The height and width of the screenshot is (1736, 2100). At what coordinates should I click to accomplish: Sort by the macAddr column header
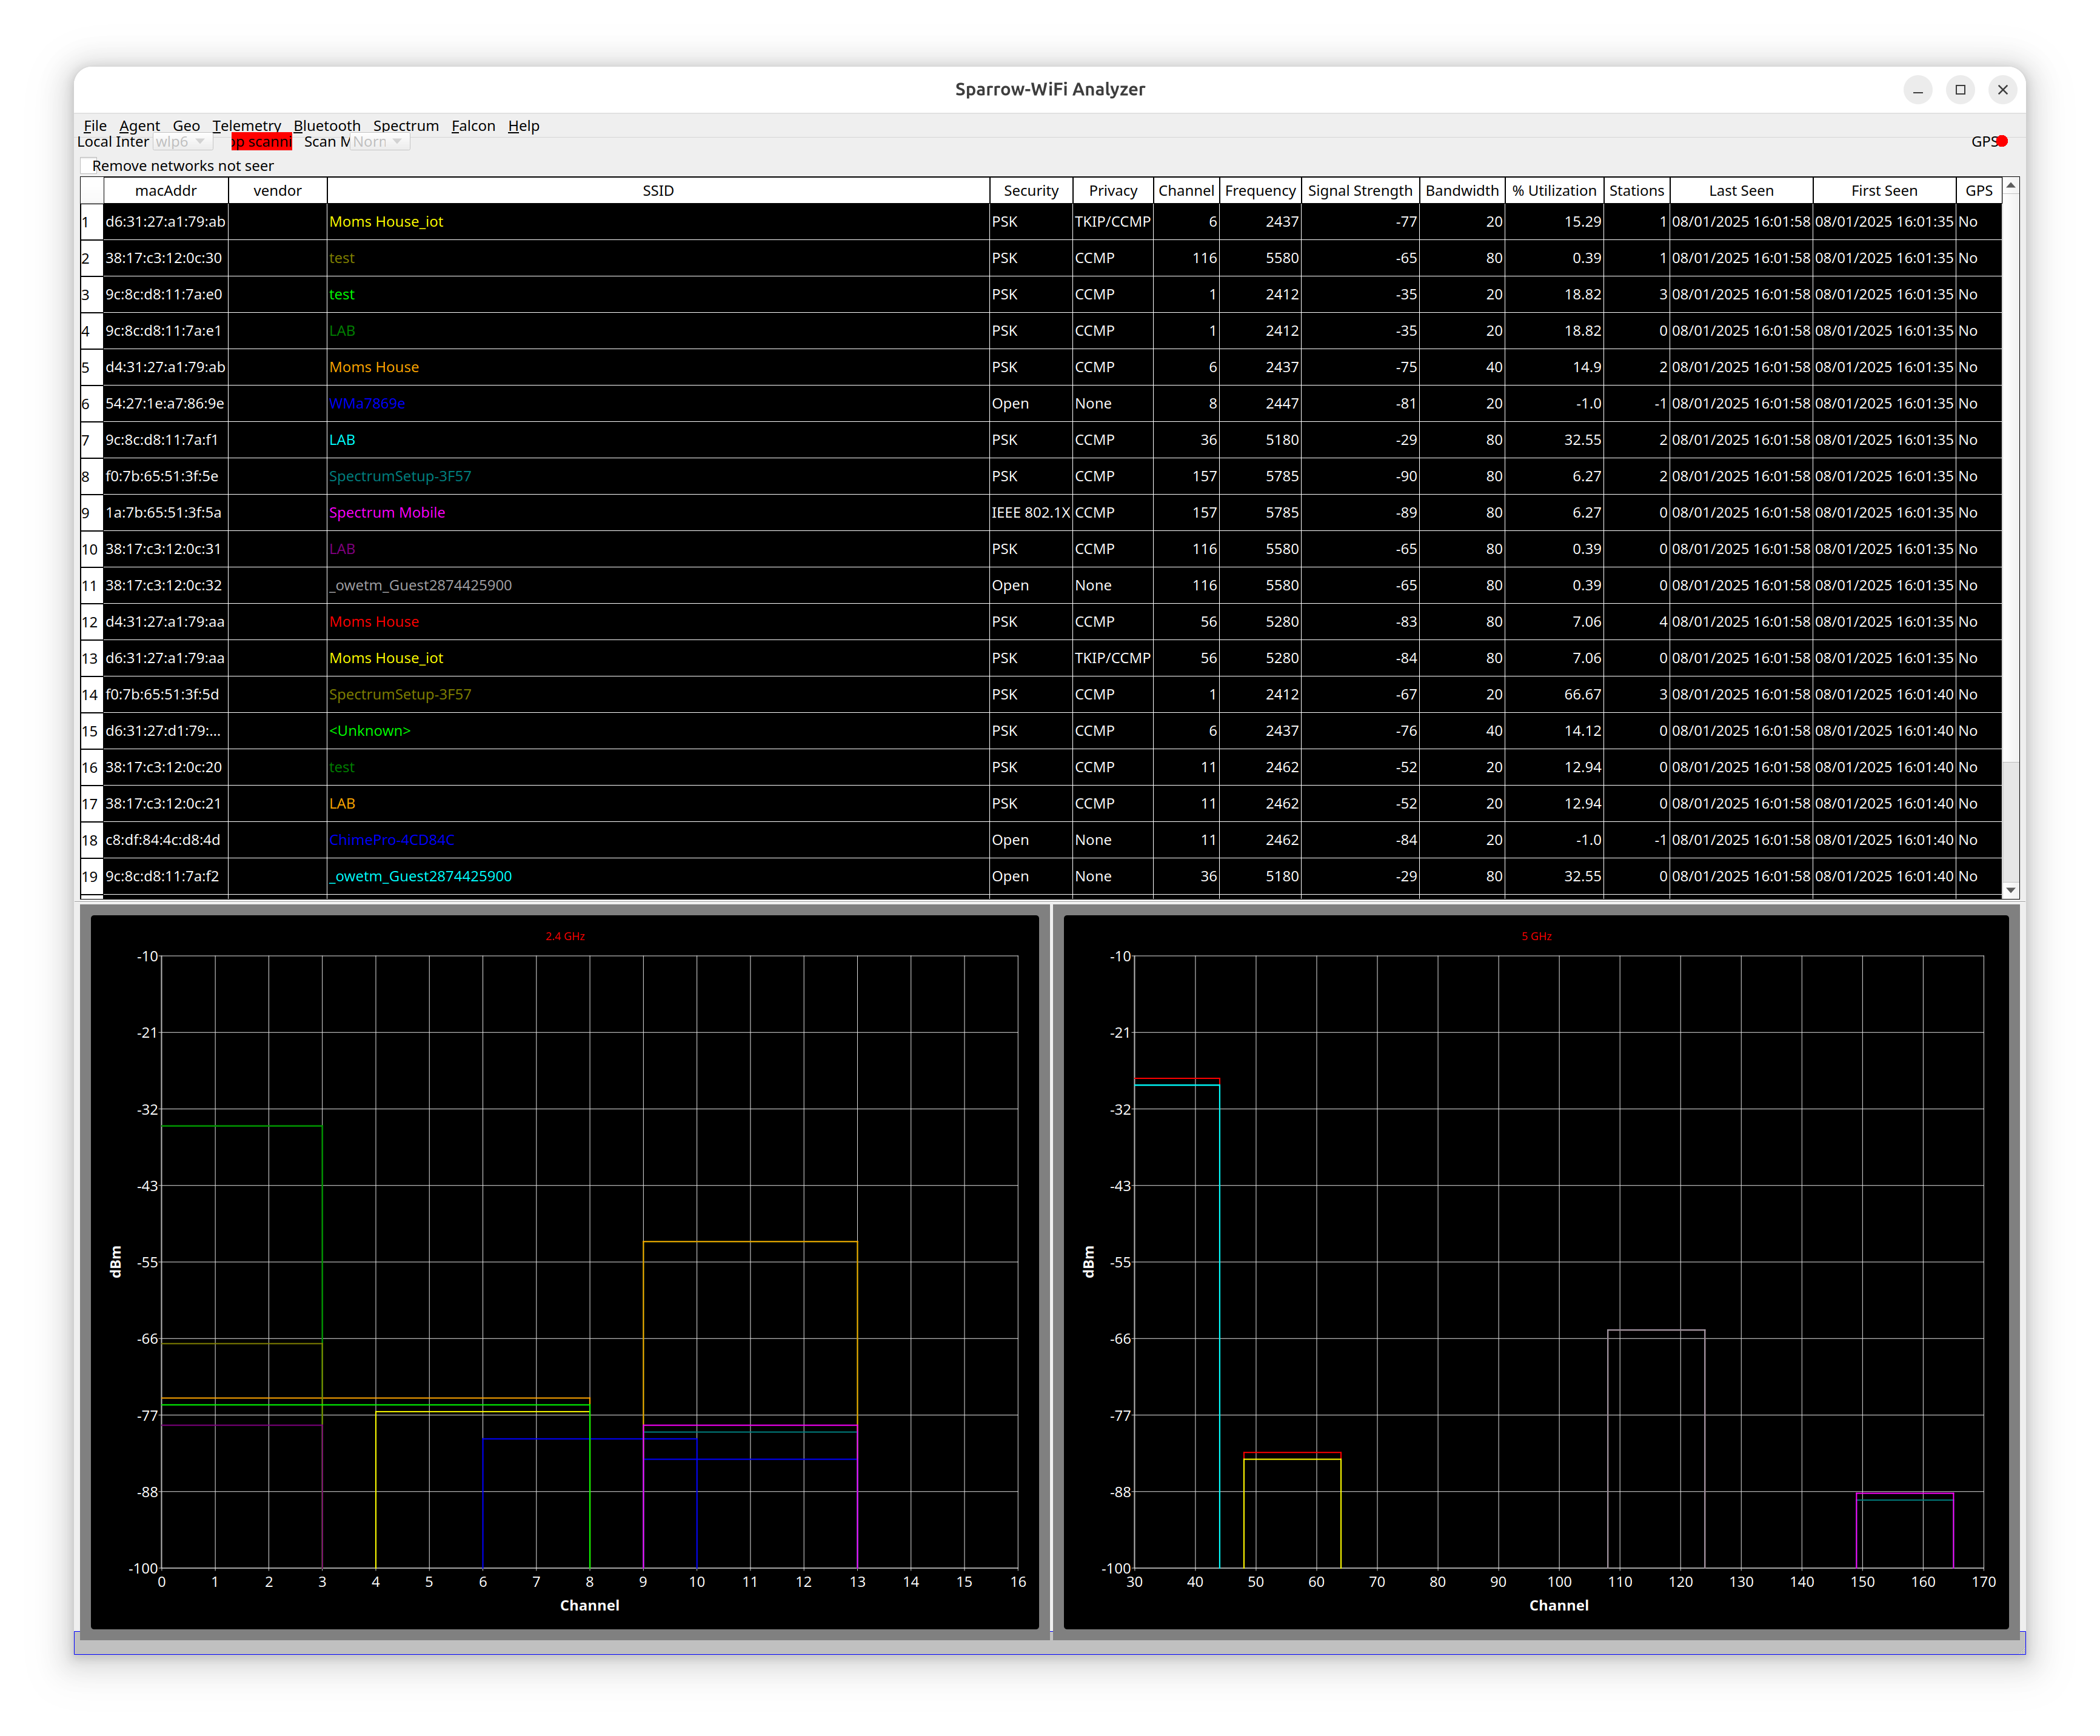point(166,191)
